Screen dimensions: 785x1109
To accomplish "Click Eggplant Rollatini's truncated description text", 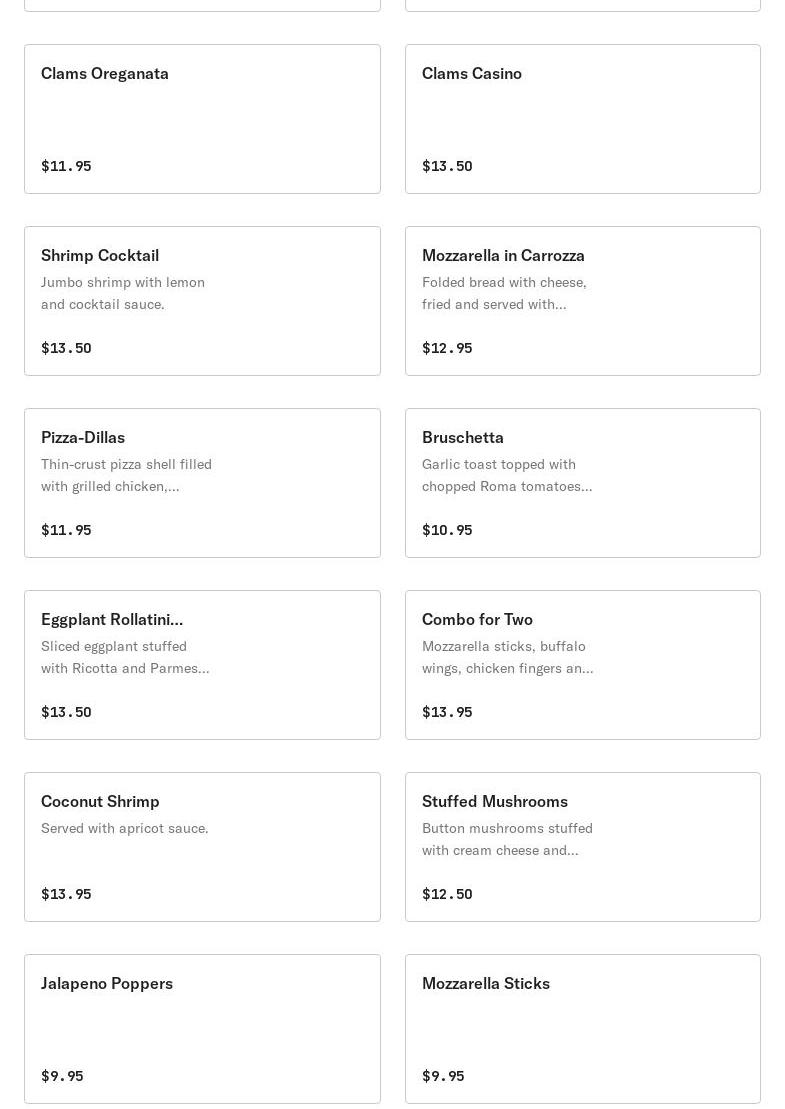I will click(x=125, y=657).
